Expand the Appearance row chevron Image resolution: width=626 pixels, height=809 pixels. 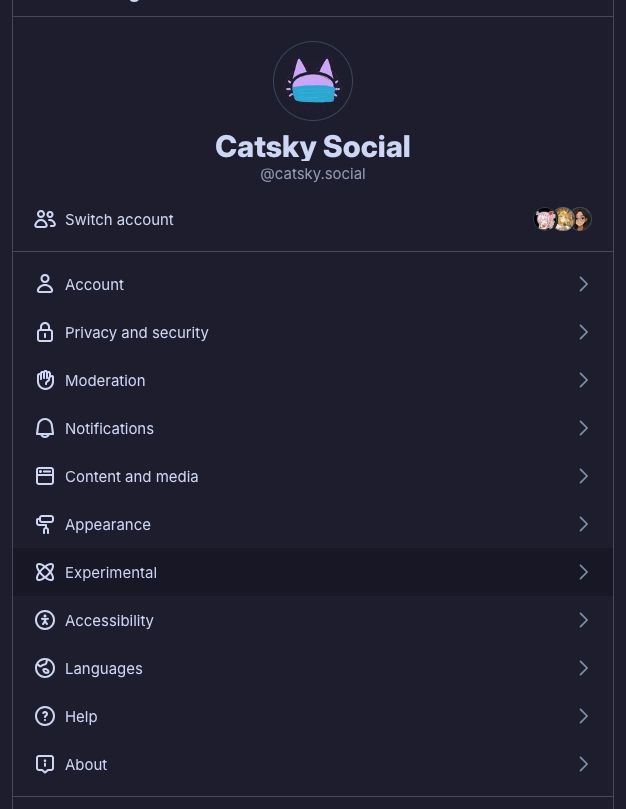click(x=583, y=524)
